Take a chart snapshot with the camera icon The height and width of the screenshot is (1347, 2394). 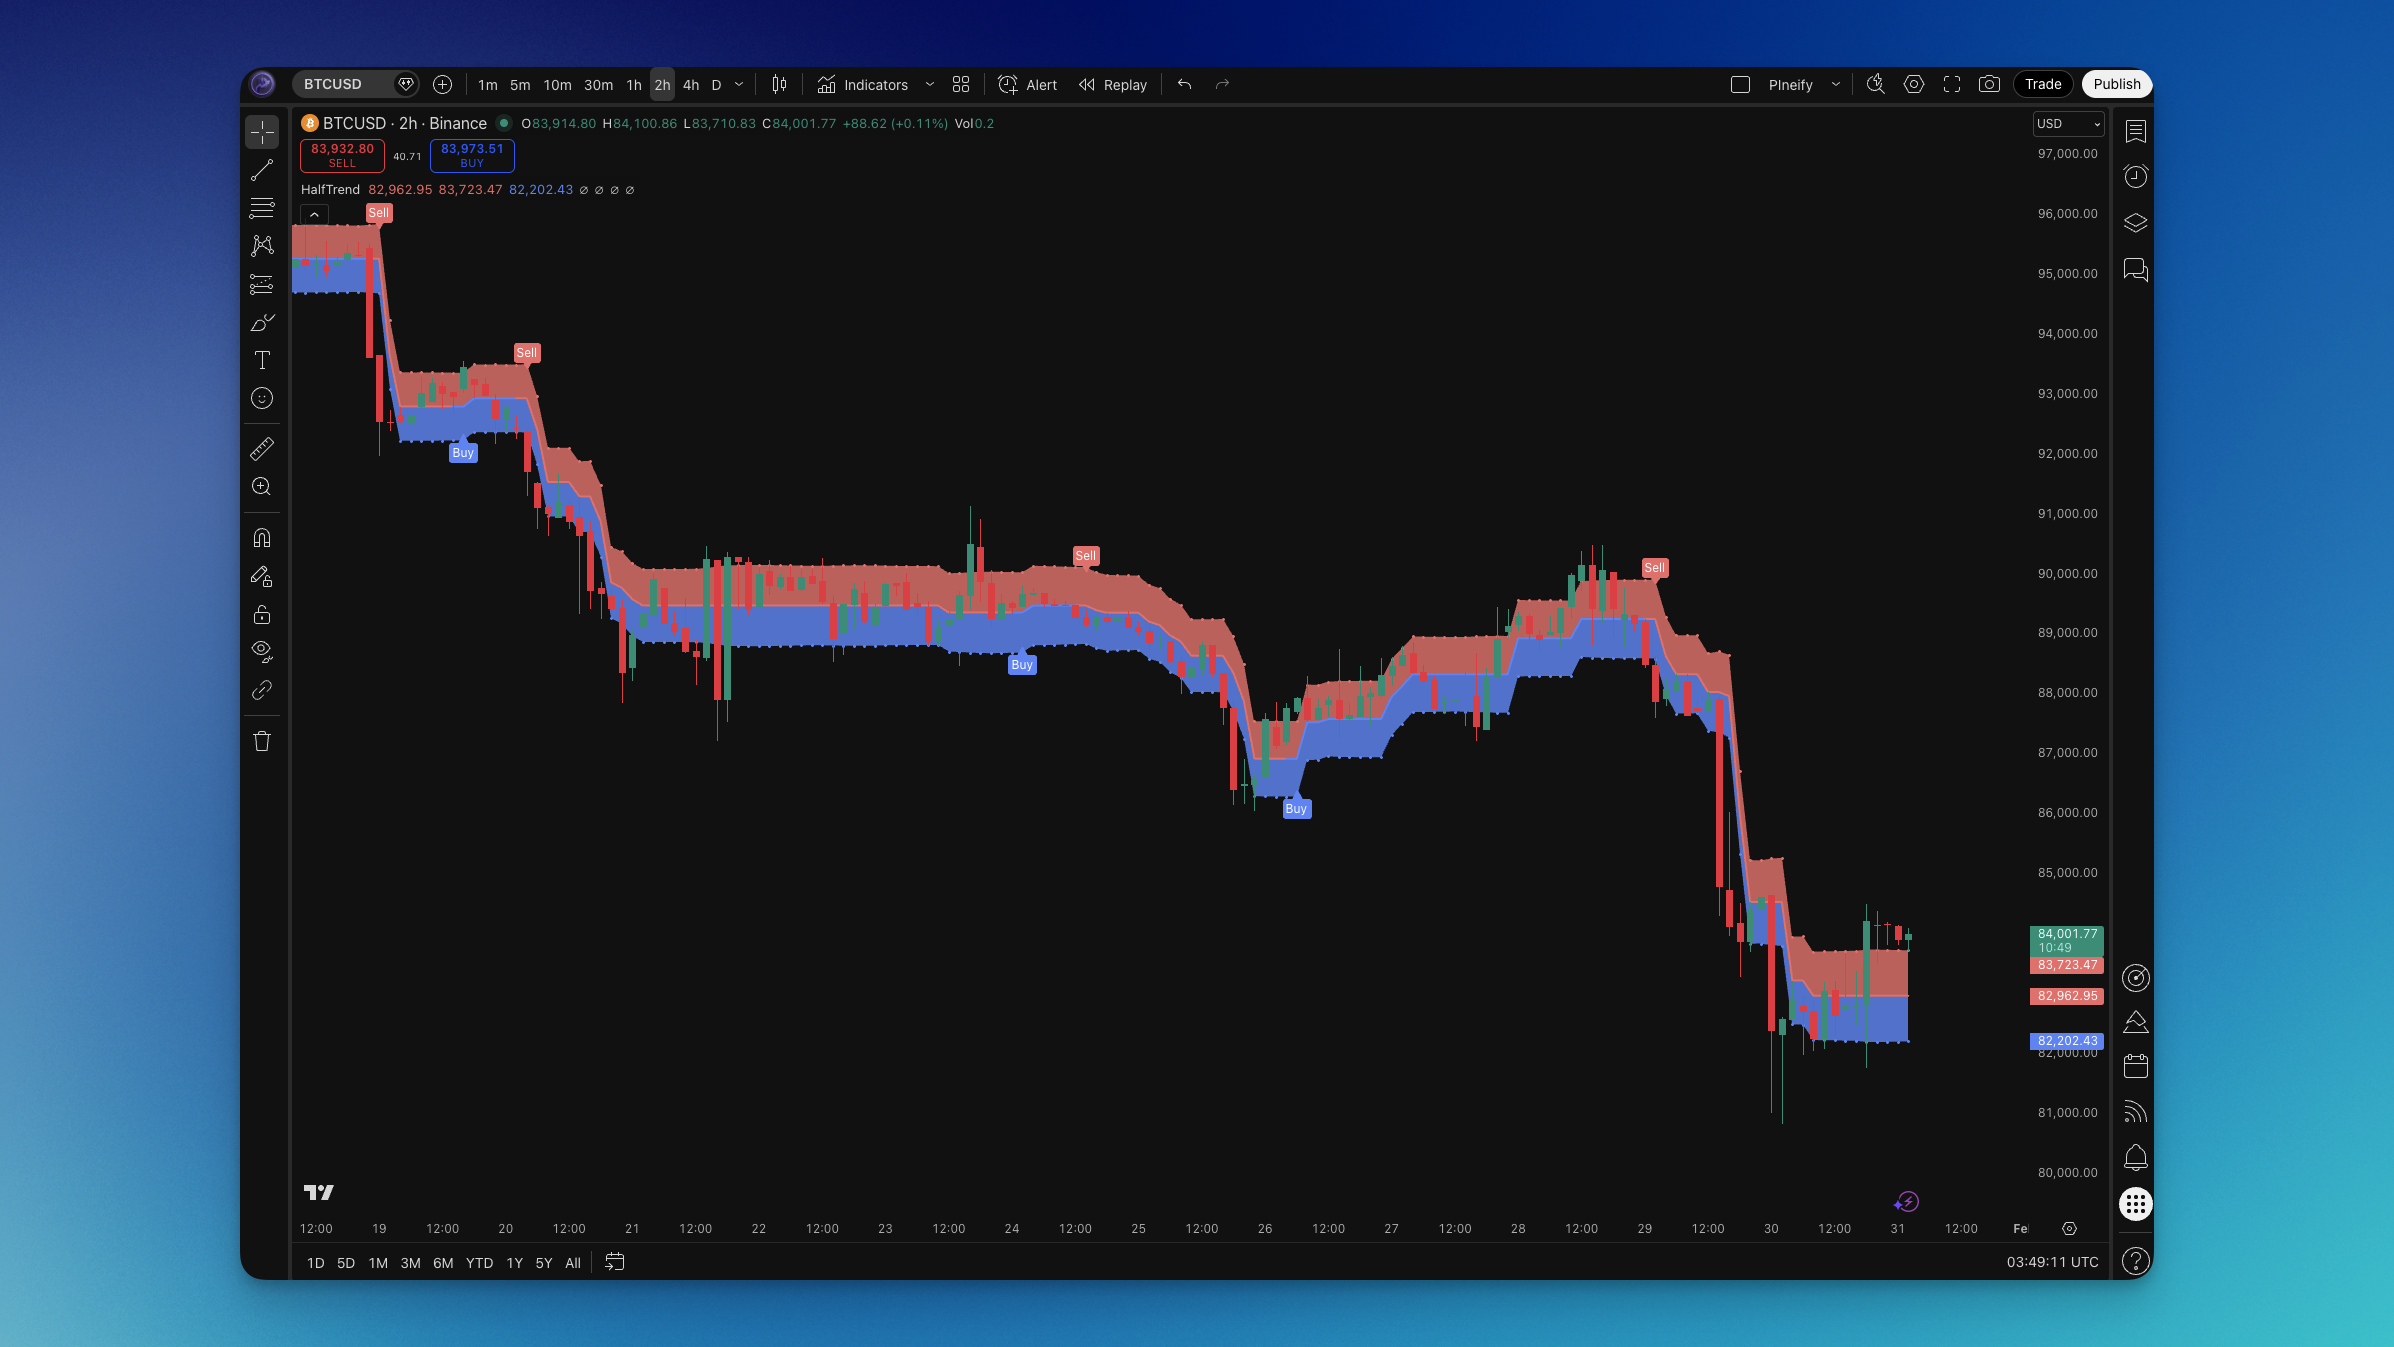(x=1989, y=84)
